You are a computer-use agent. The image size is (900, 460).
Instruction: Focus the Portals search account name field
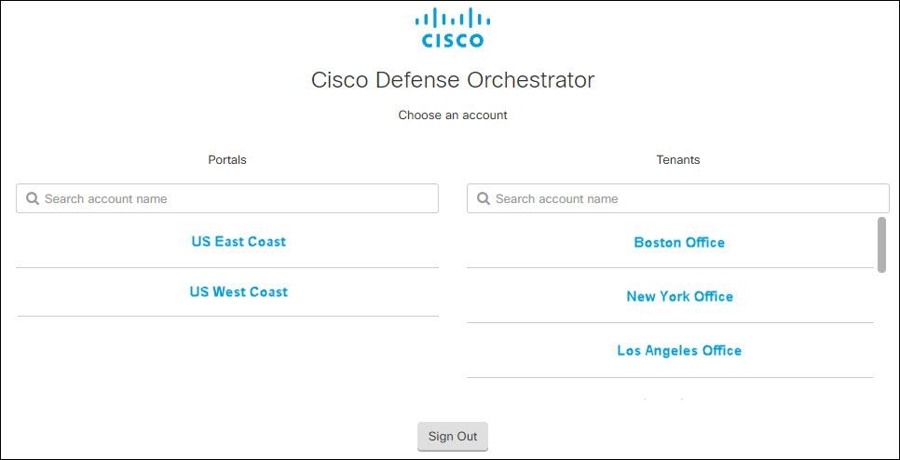(x=235, y=199)
